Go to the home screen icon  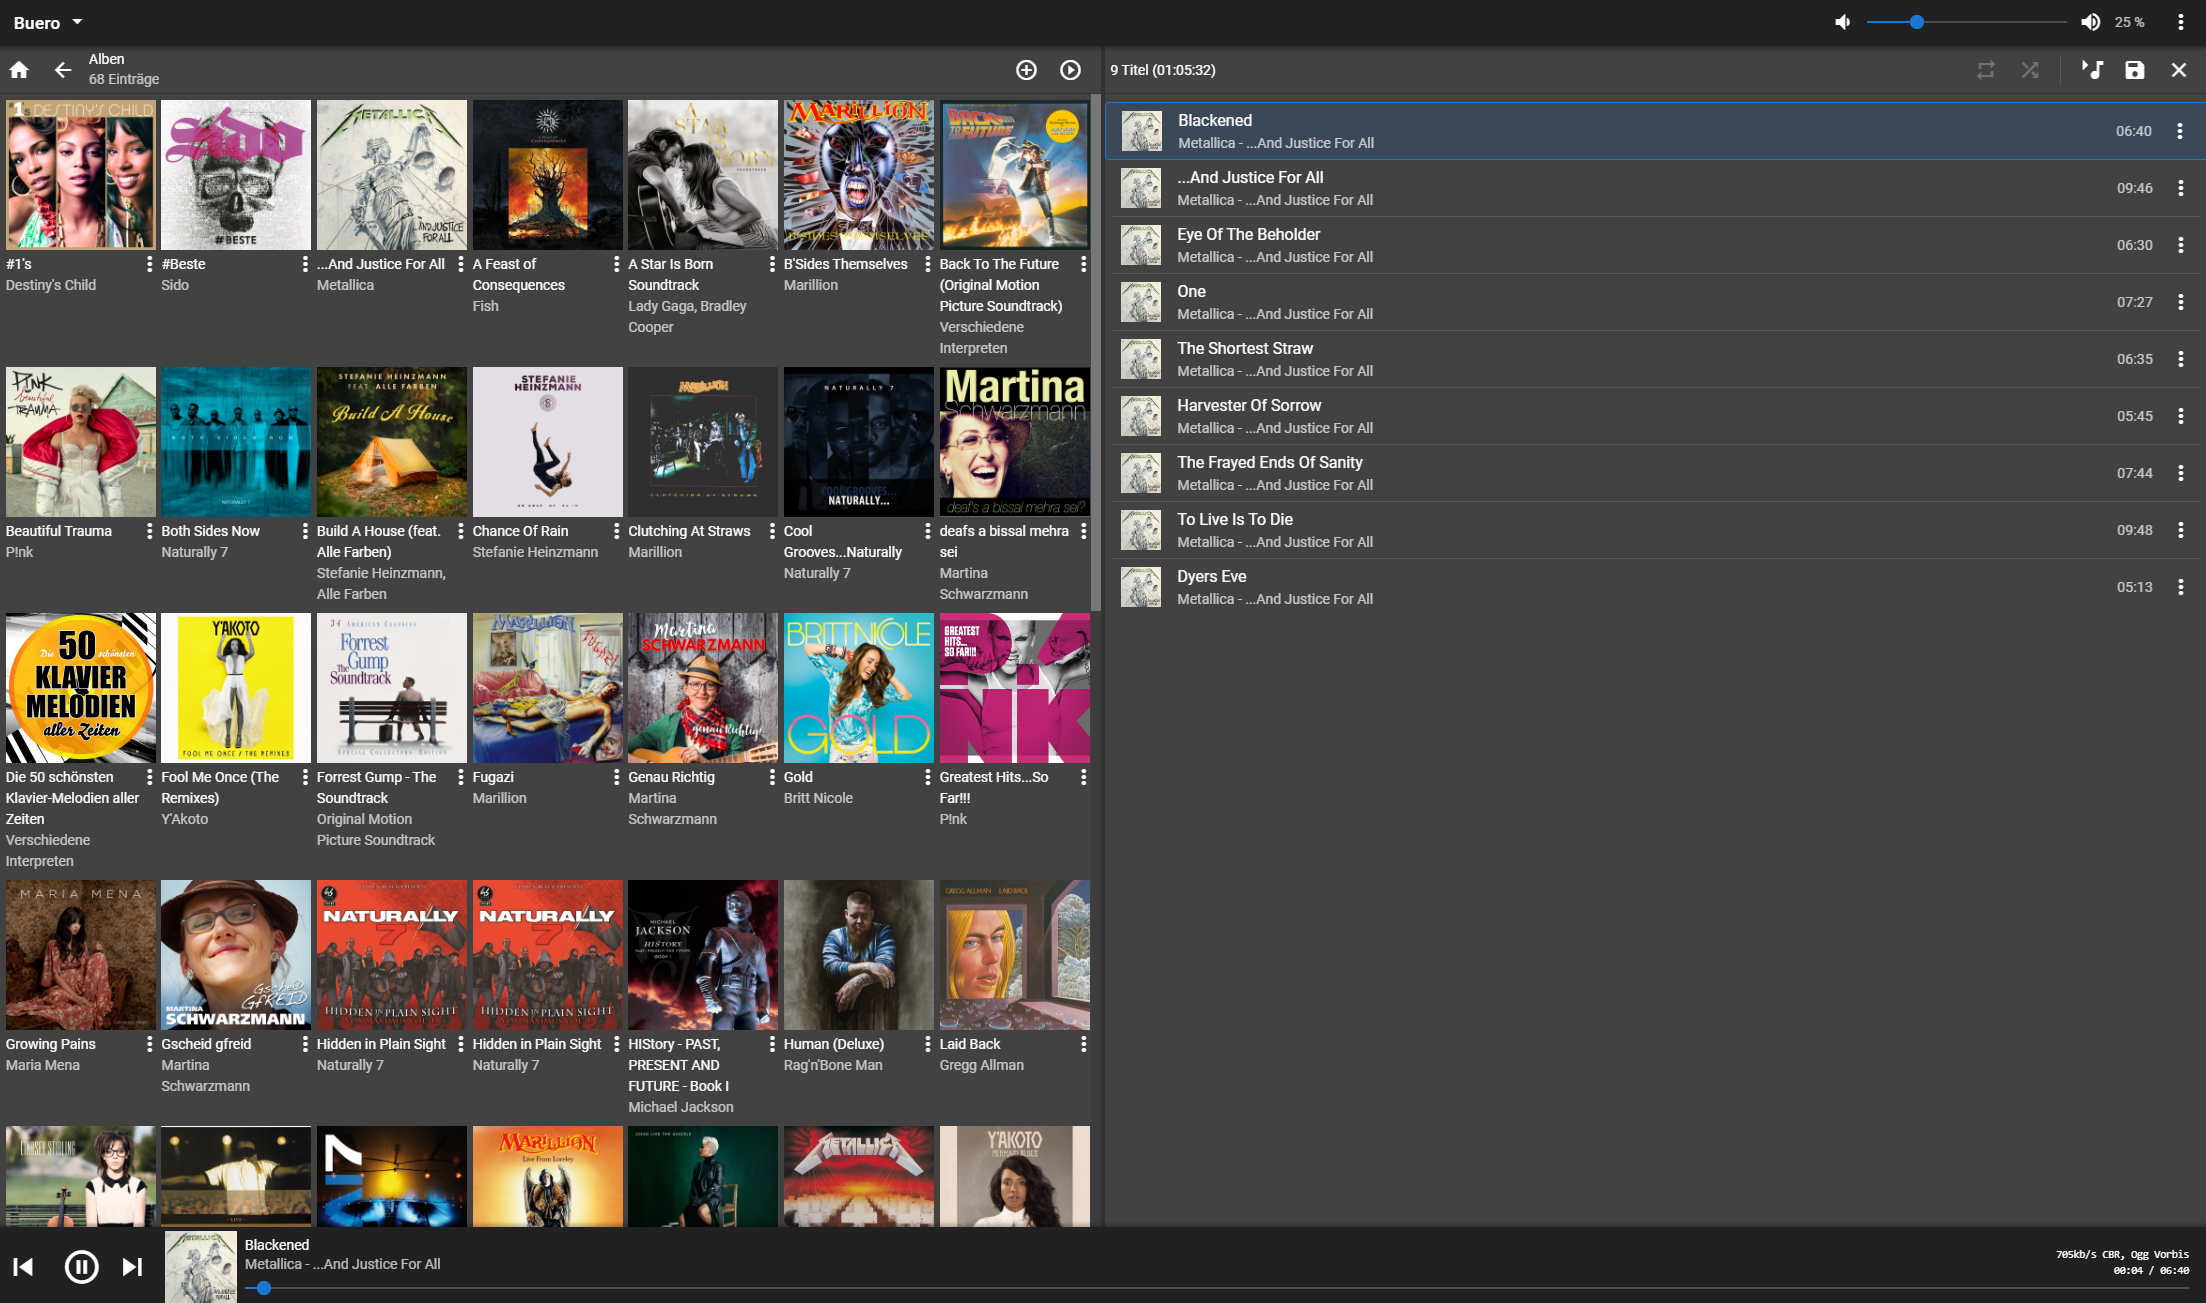[19, 69]
